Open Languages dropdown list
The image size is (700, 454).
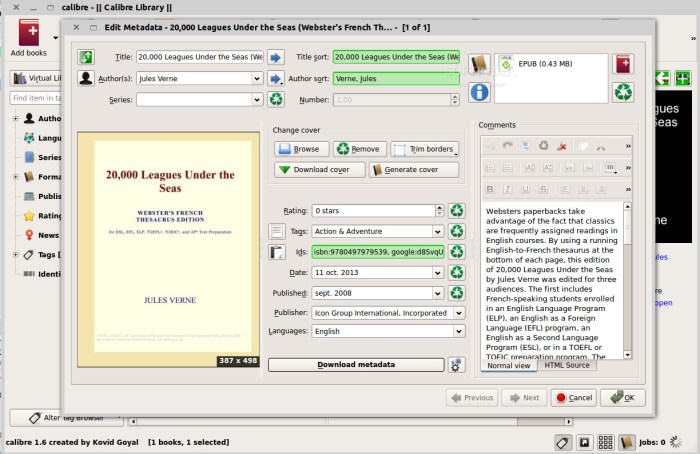pyautogui.click(x=459, y=331)
